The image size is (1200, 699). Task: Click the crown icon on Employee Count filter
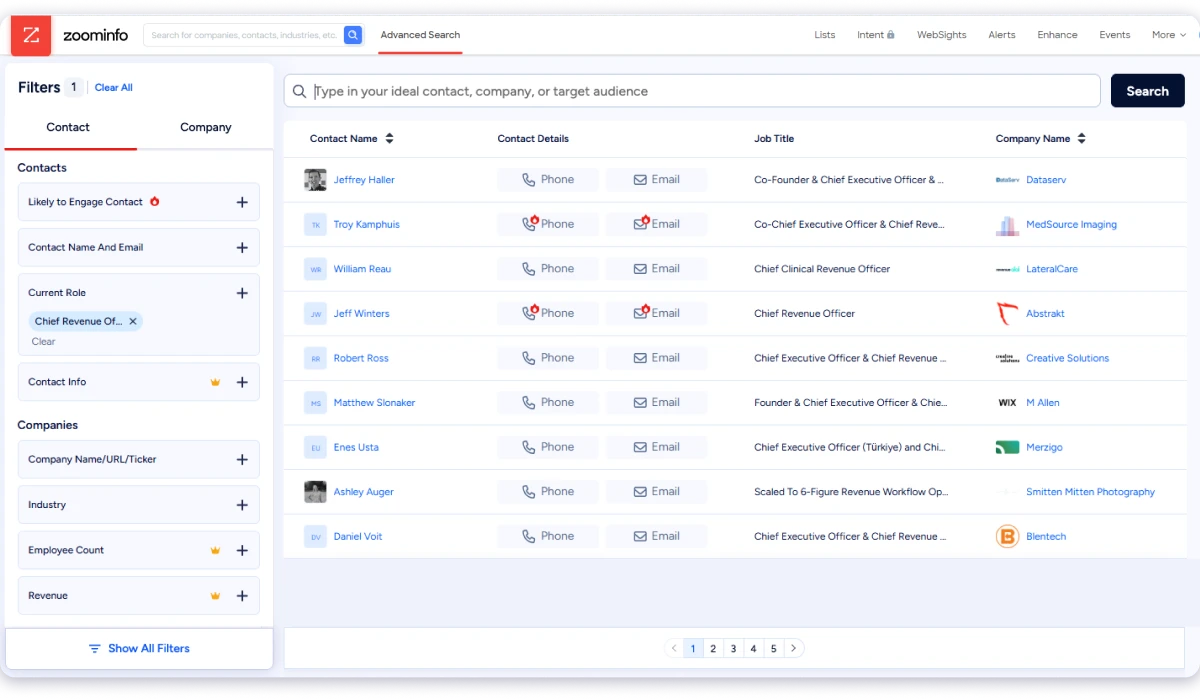215,550
